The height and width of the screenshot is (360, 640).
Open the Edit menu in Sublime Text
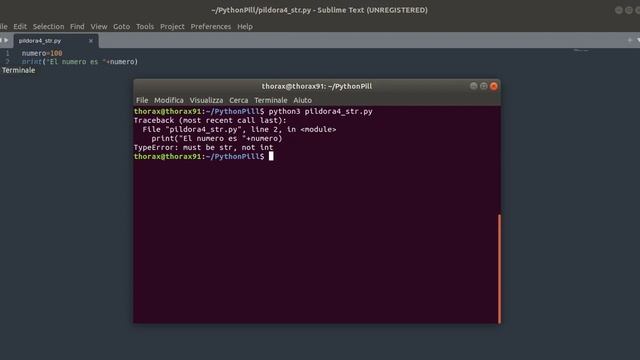(x=20, y=27)
